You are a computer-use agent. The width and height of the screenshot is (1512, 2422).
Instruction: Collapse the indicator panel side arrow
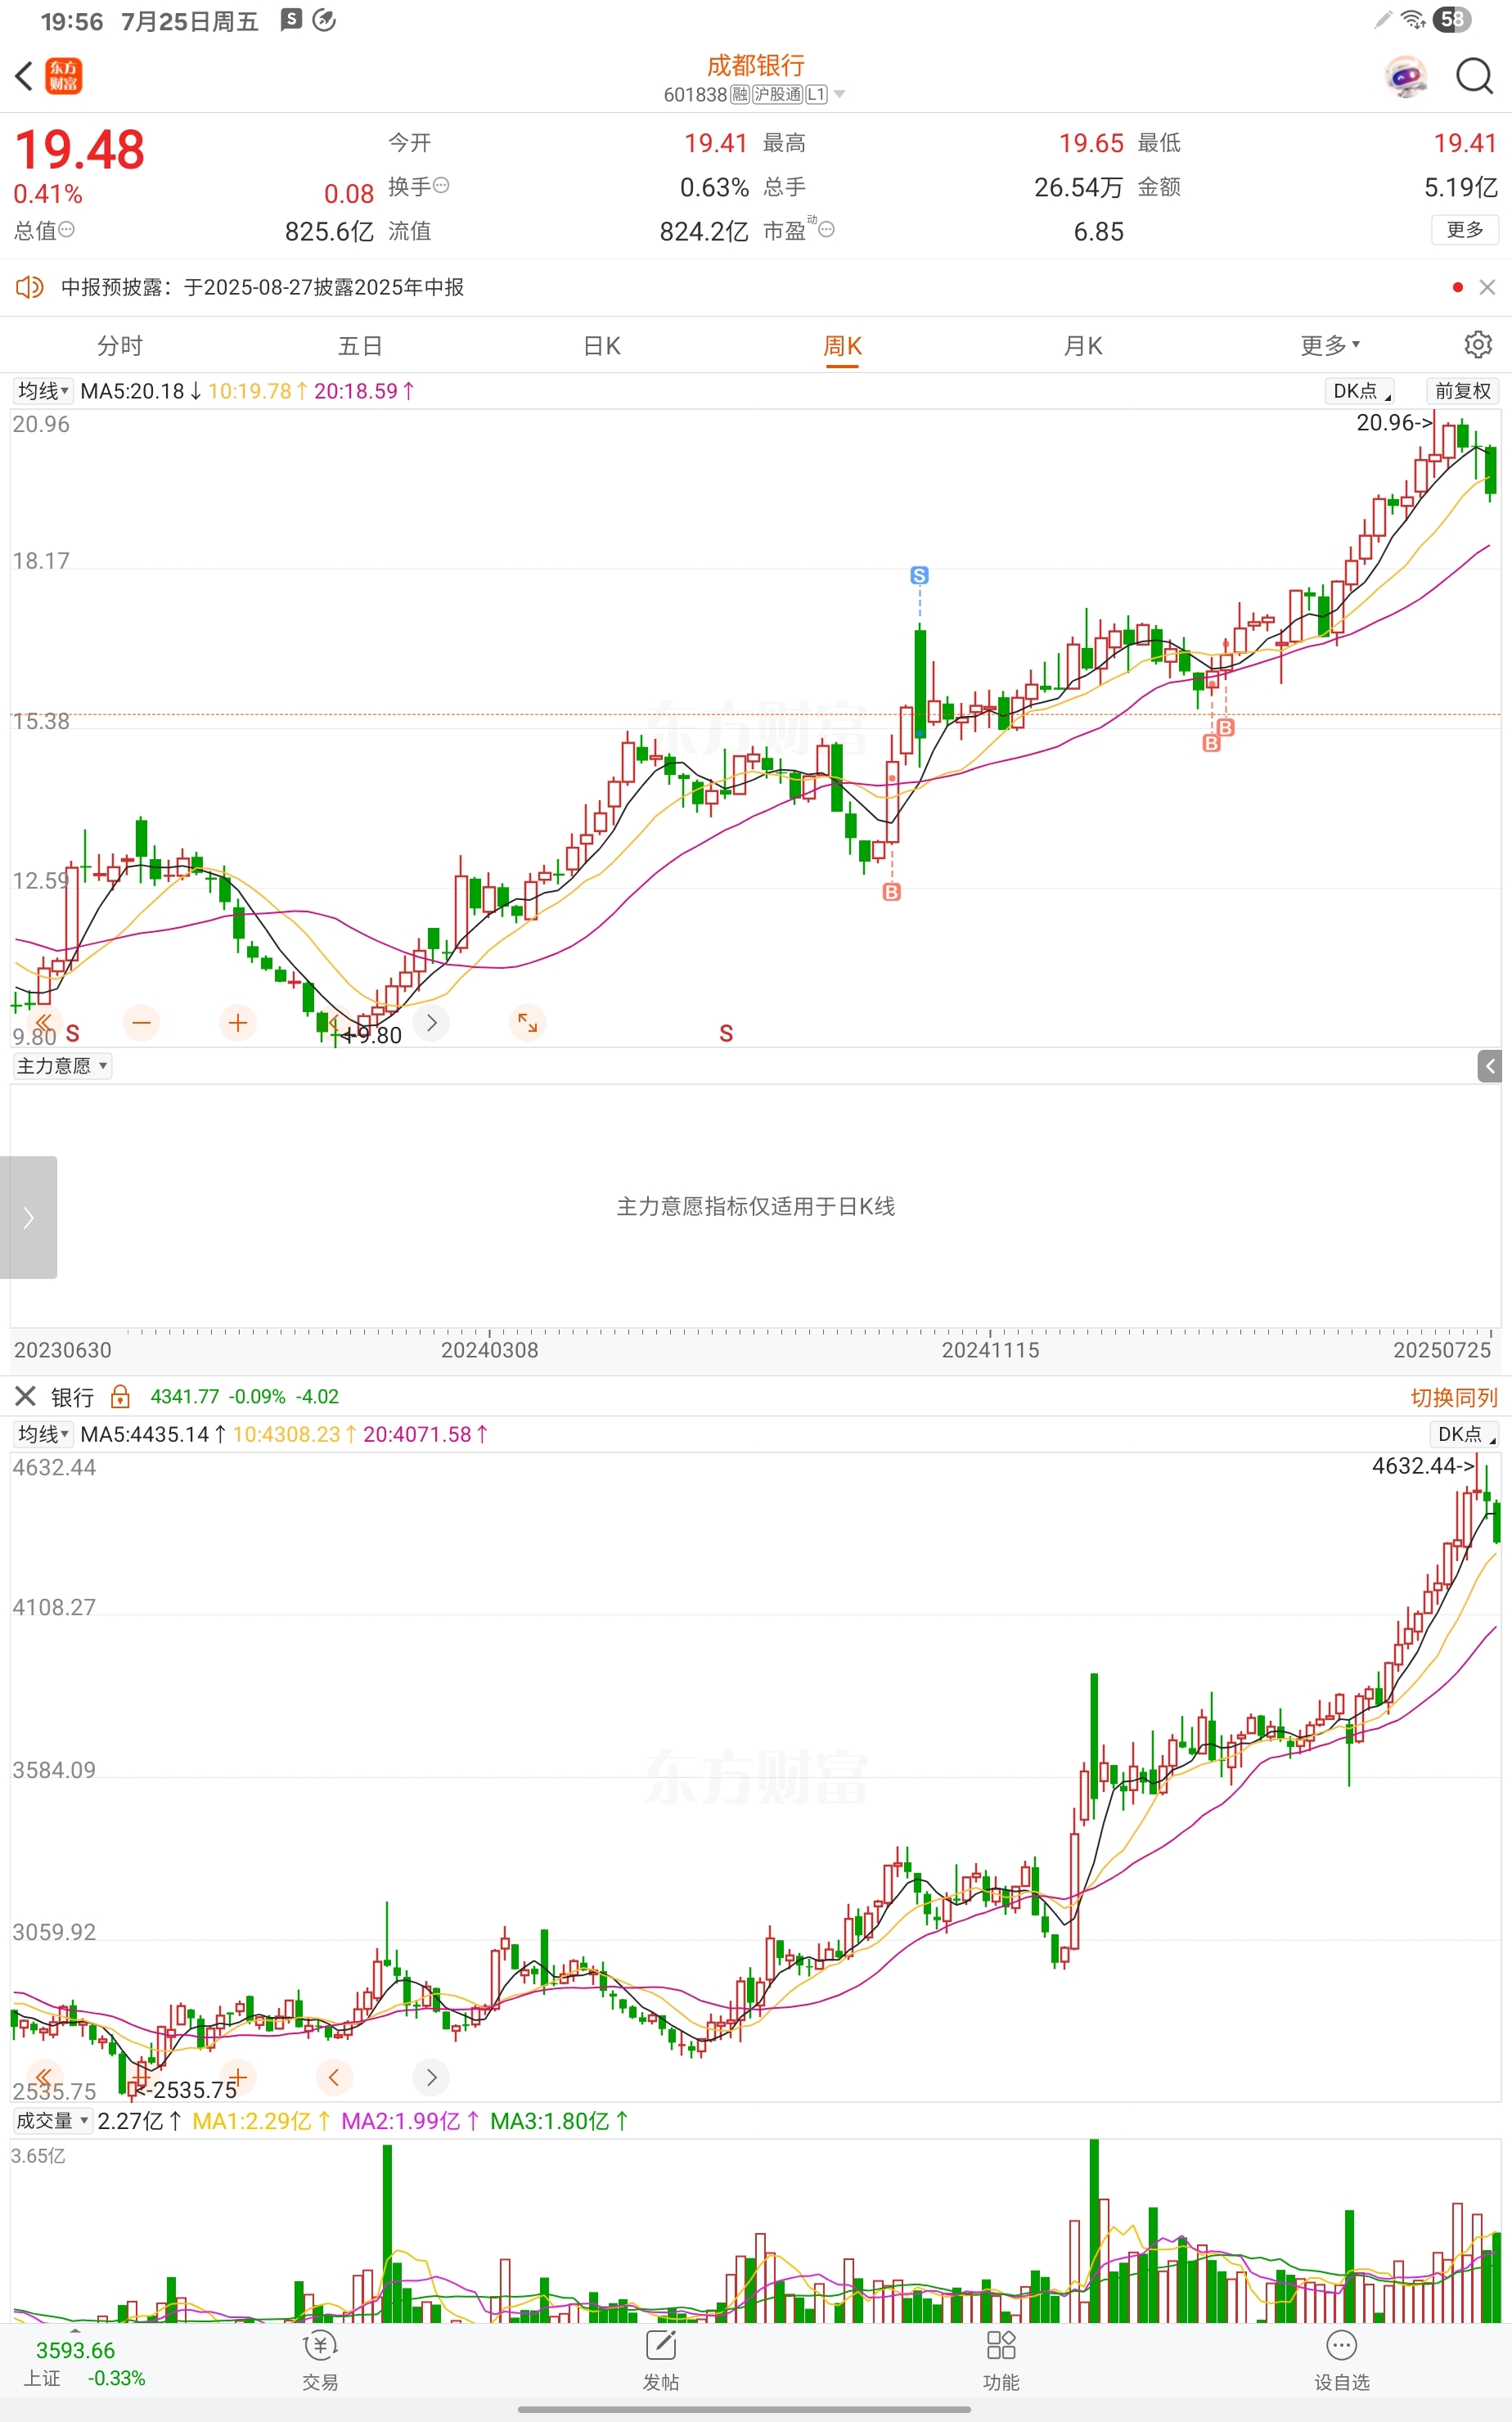click(x=1489, y=1066)
